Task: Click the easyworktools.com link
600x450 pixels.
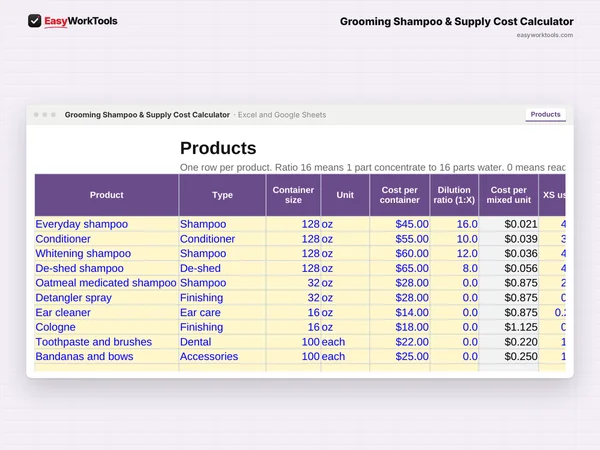Action: coord(545,35)
